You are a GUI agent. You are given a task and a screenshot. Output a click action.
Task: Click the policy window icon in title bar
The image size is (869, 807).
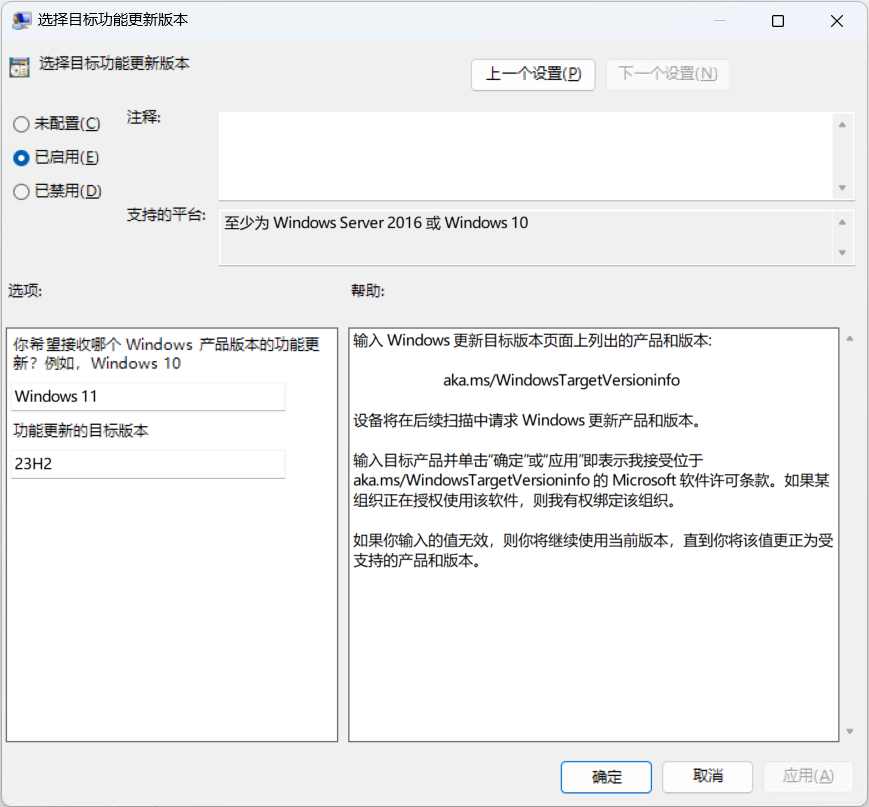point(20,20)
